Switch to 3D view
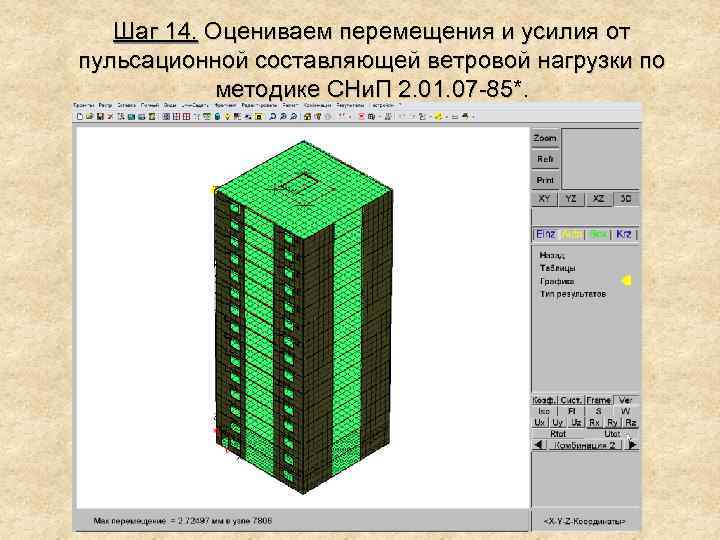Screen dimensions: 720x540 [x=626, y=199]
